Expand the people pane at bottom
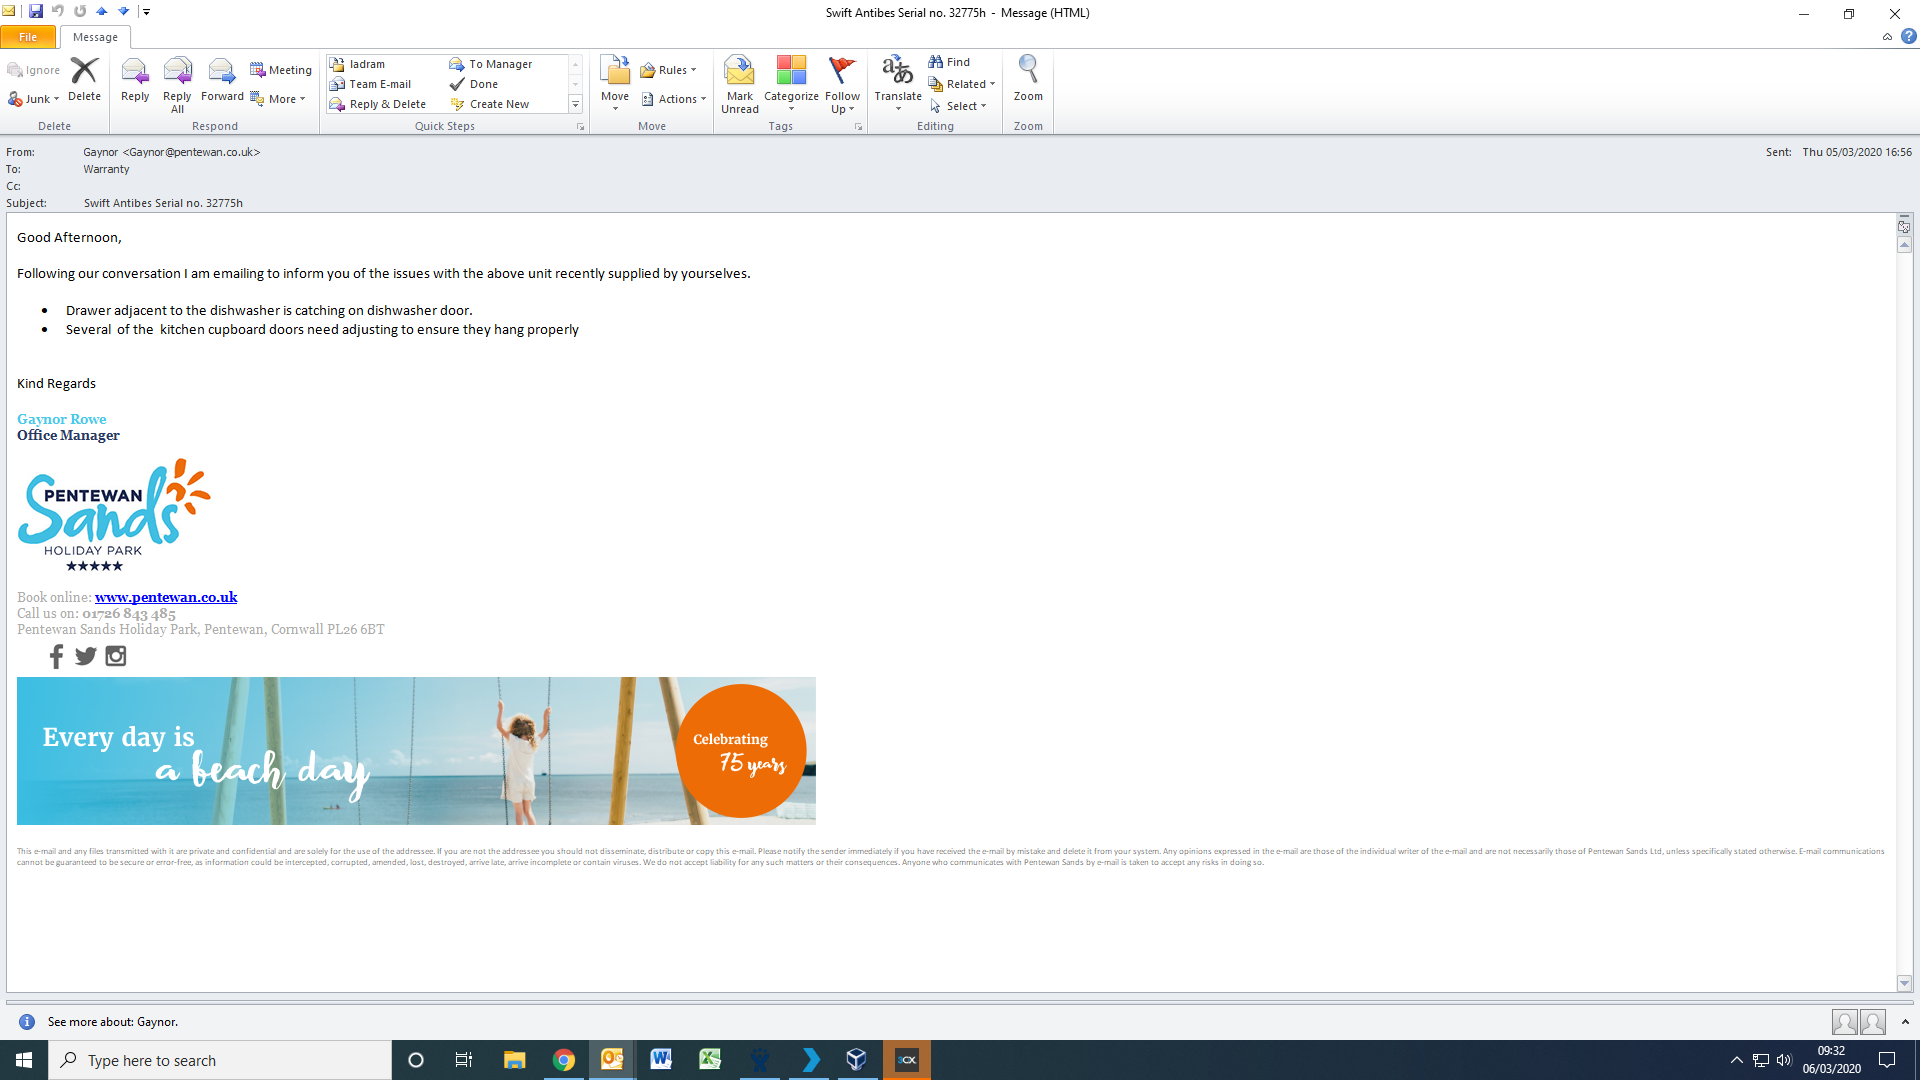 click(x=1905, y=1022)
